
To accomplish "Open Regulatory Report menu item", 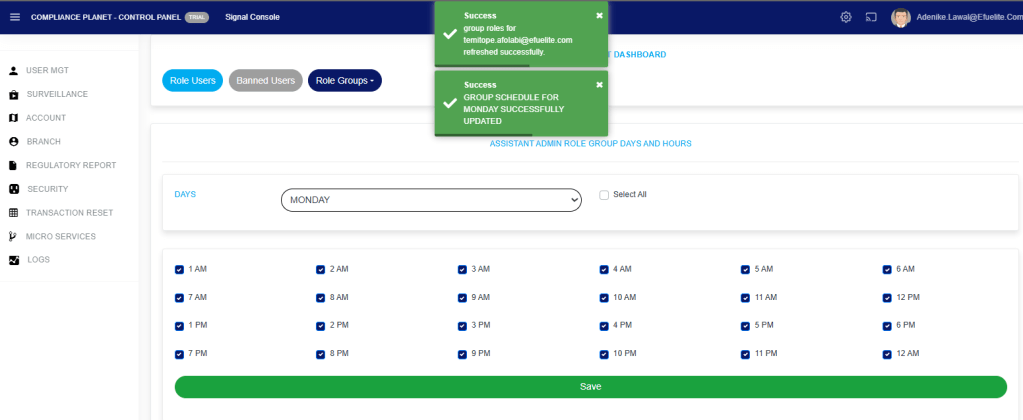I will pyautogui.click(x=71, y=165).
